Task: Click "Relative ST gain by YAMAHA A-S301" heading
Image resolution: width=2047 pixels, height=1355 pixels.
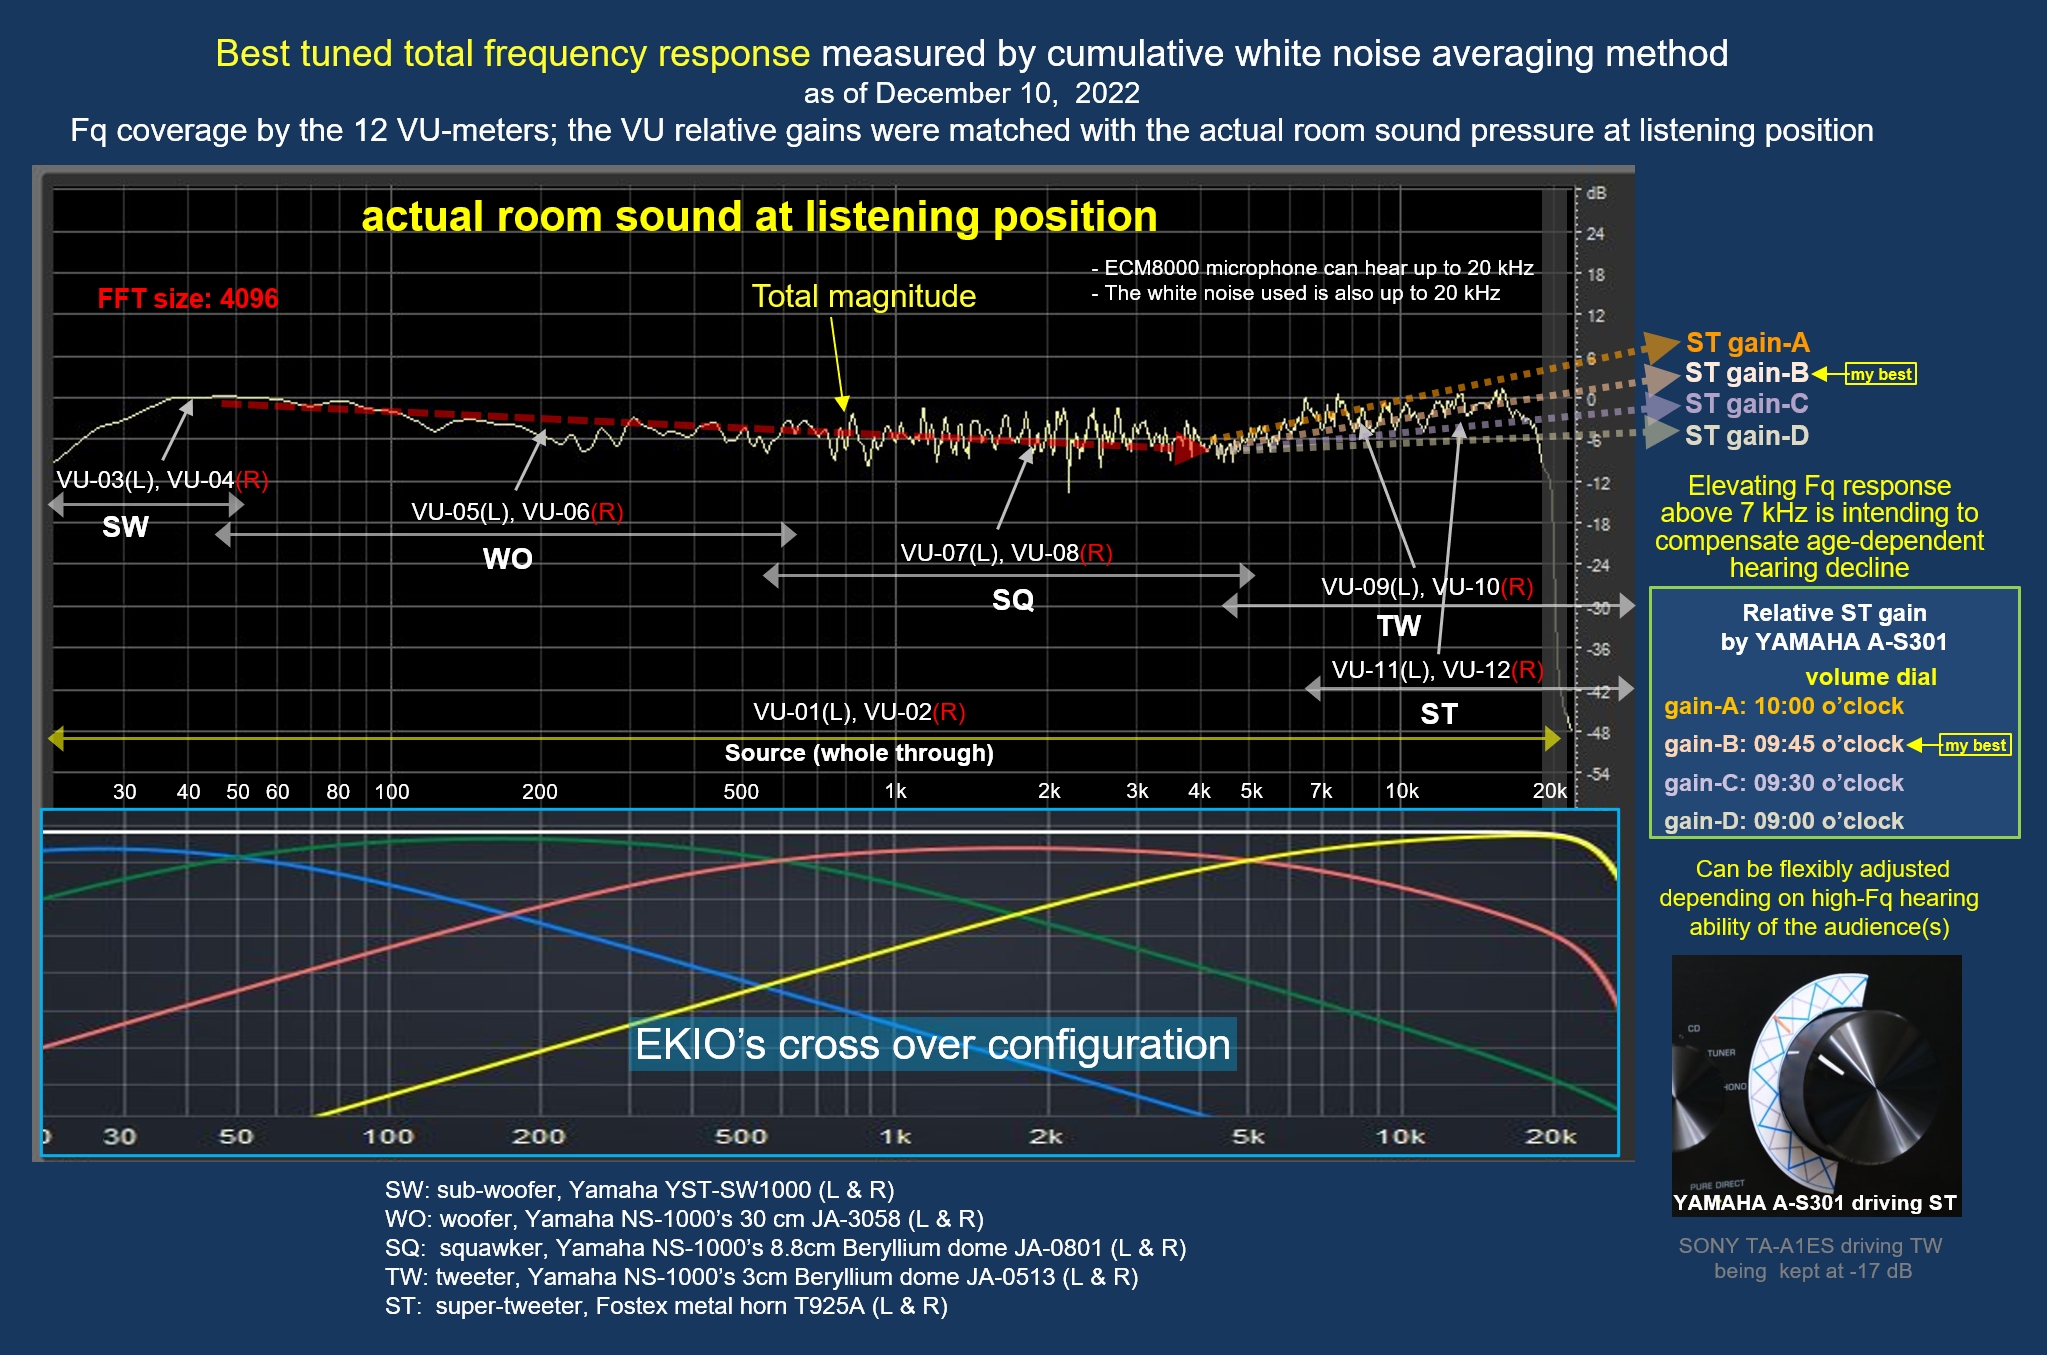Action: tap(1834, 627)
